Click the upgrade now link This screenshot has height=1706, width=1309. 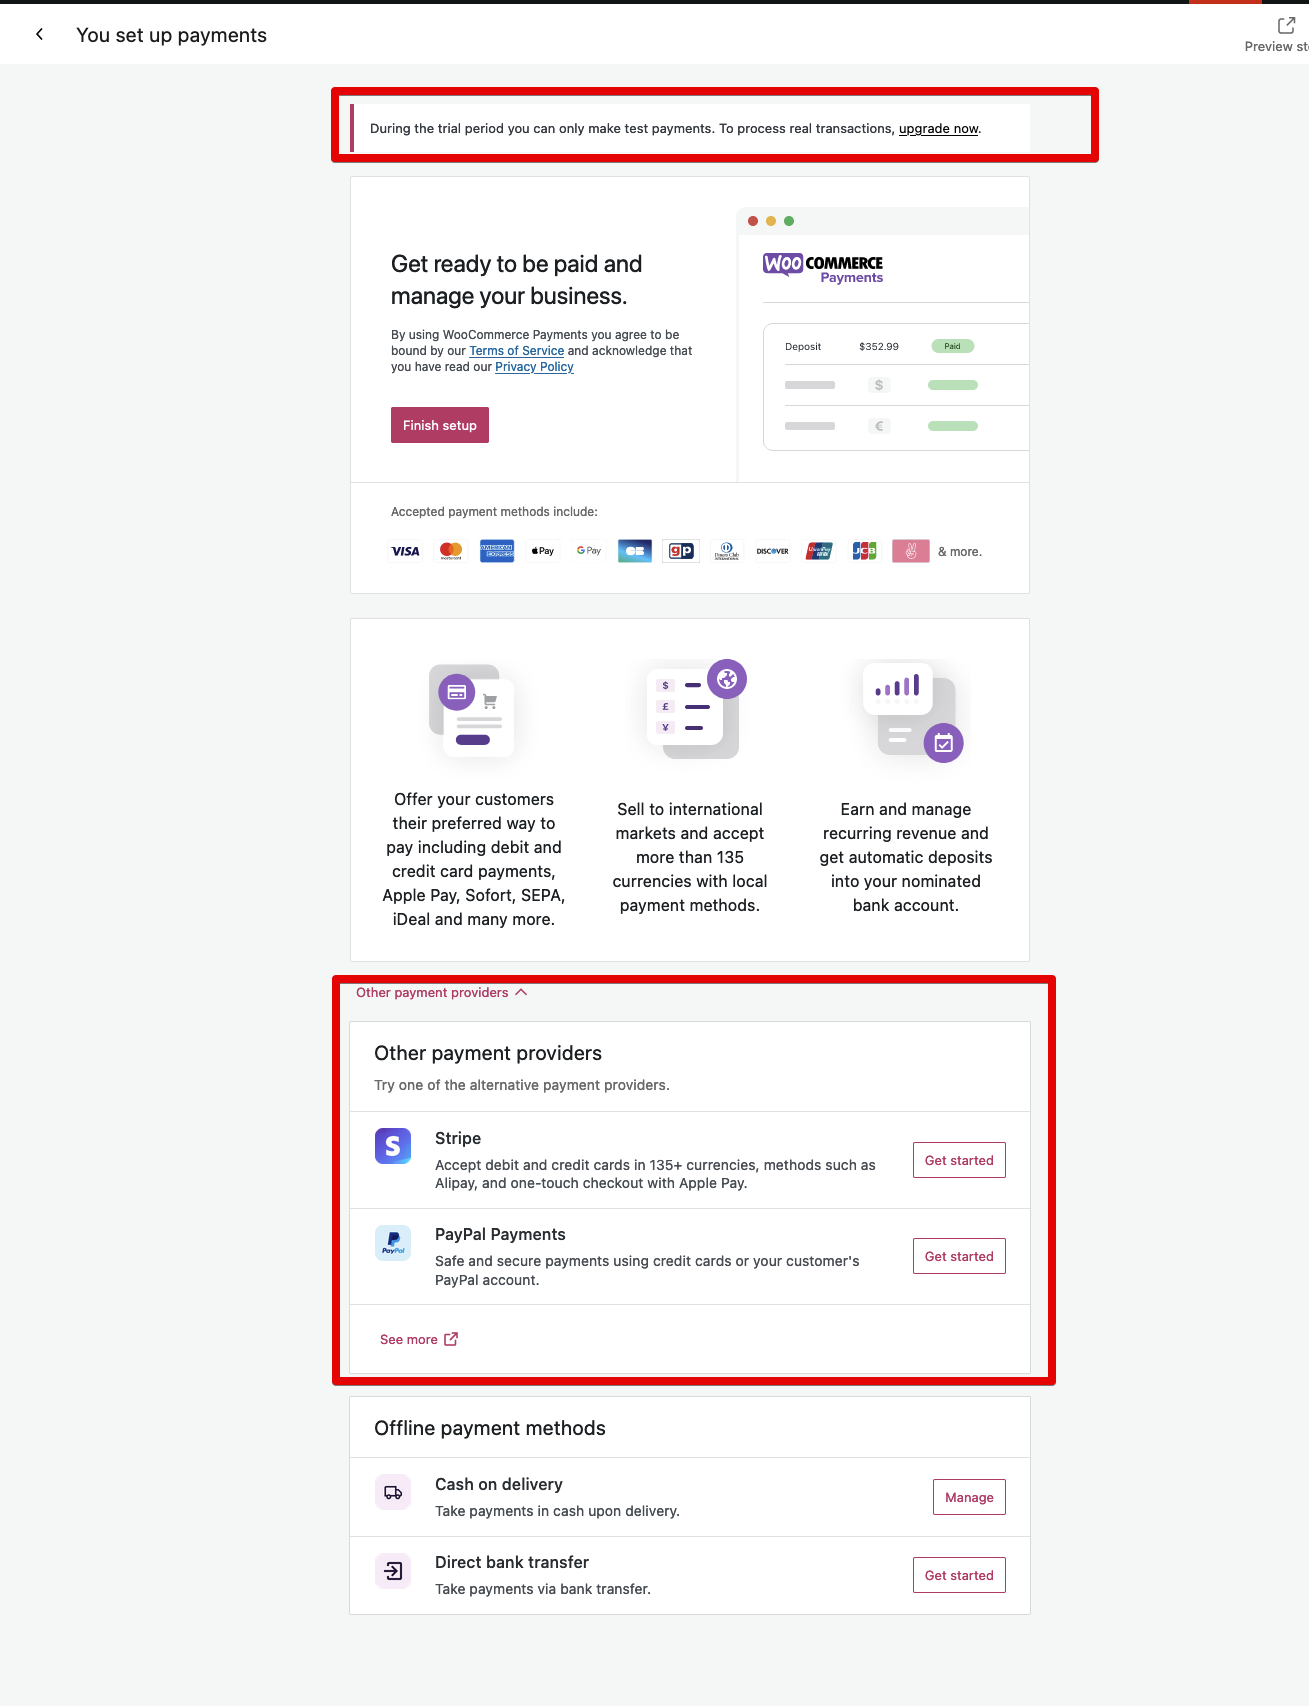937,128
